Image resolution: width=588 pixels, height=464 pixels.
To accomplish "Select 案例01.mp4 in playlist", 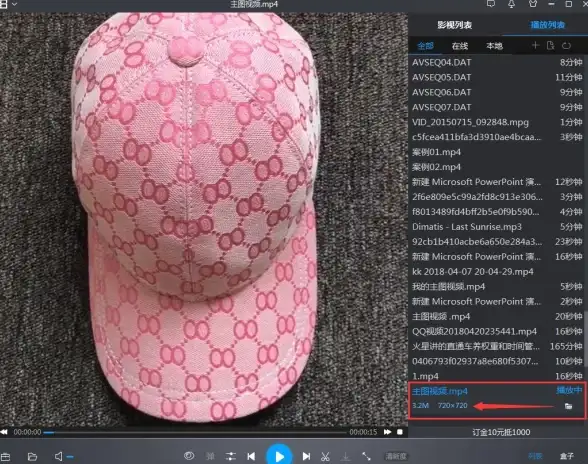I will click(x=497, y=152).
